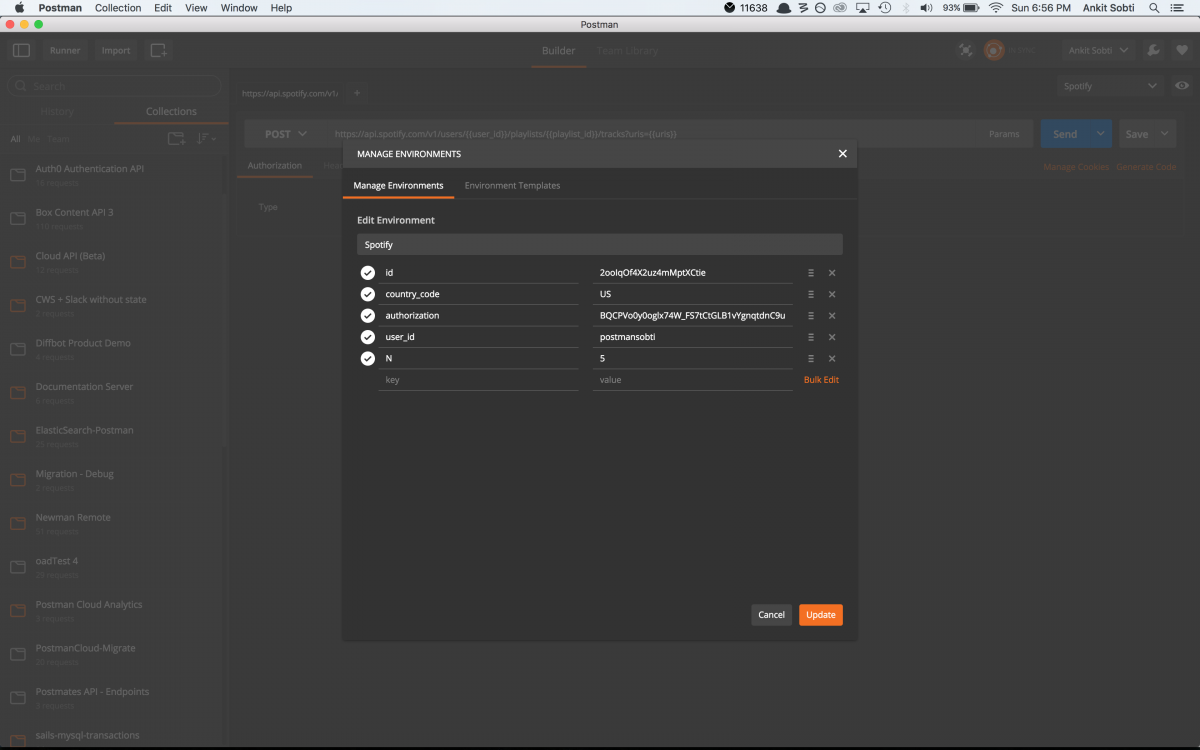1200x750 pixels.
Task: Open the Runner
Action: (65, 50)
